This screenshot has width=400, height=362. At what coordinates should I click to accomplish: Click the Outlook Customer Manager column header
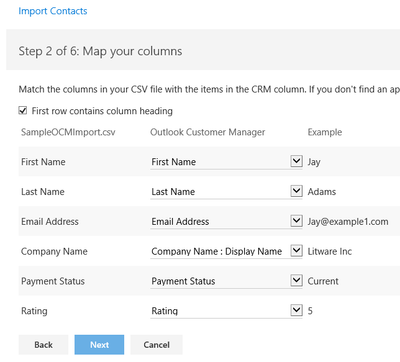pos(208,132)
